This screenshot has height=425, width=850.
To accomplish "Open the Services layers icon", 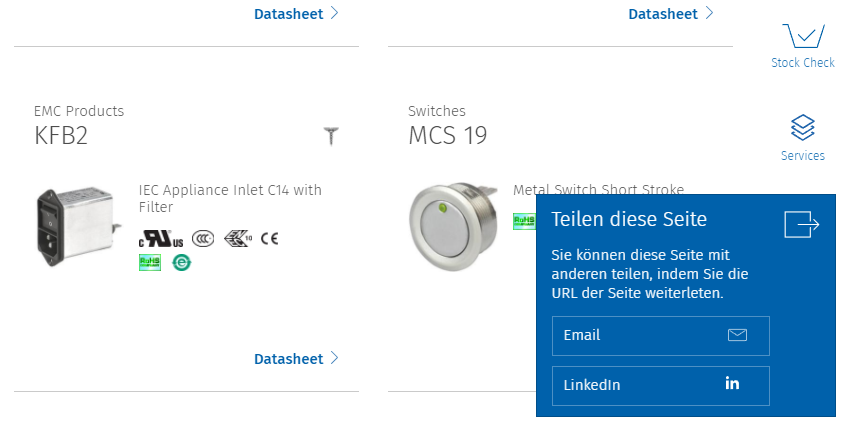I will pyautogui.click(x=802, y=127).
